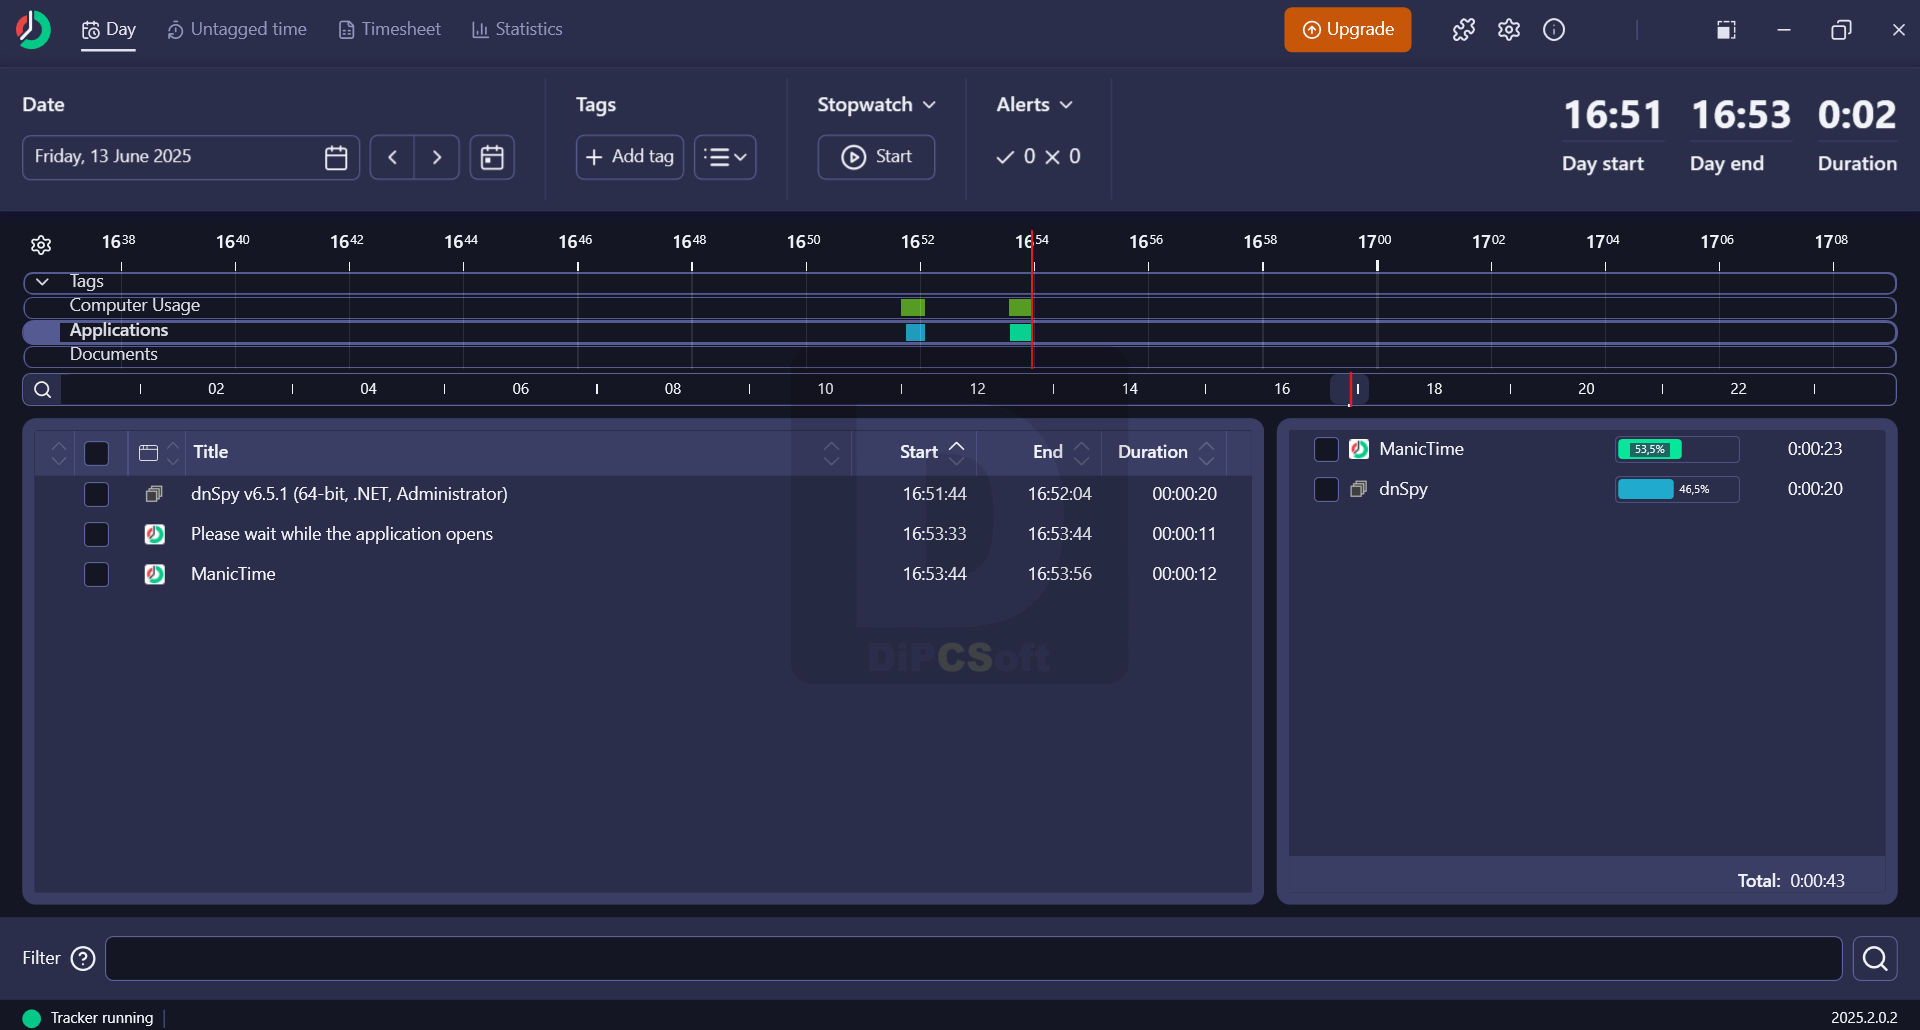Open the plugins puzzle icon
Viewport: 1920px width, 1030px height.
click(x=1464, y=30)
